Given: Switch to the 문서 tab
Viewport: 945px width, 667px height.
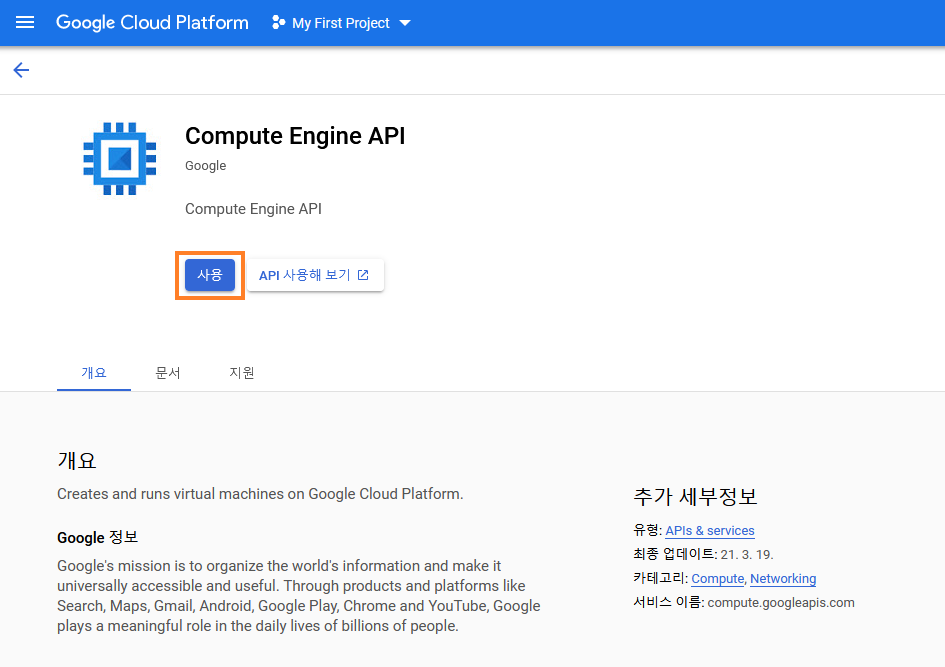Looking at the screenshot, I should (168, 372).
